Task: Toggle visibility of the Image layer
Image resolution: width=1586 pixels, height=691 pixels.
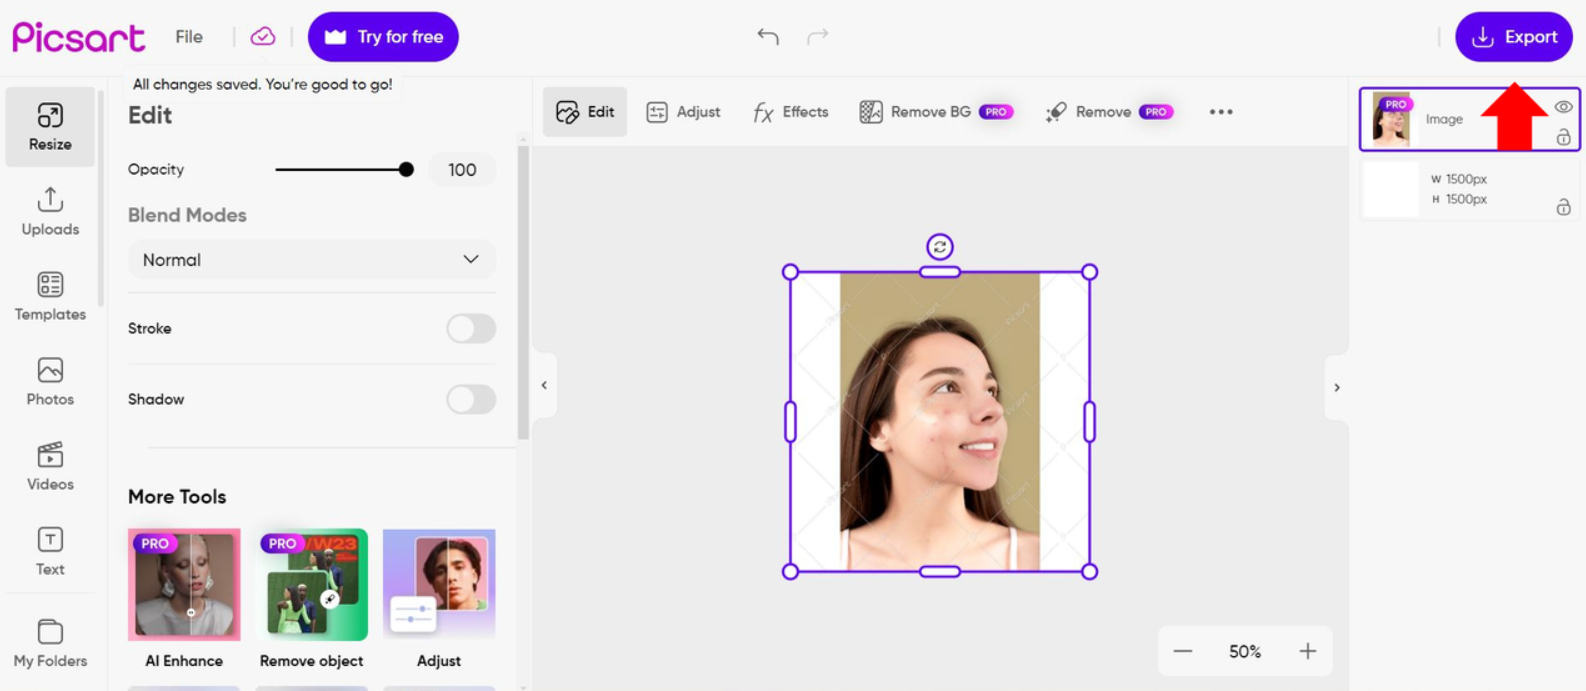Action: [1563, 107]
